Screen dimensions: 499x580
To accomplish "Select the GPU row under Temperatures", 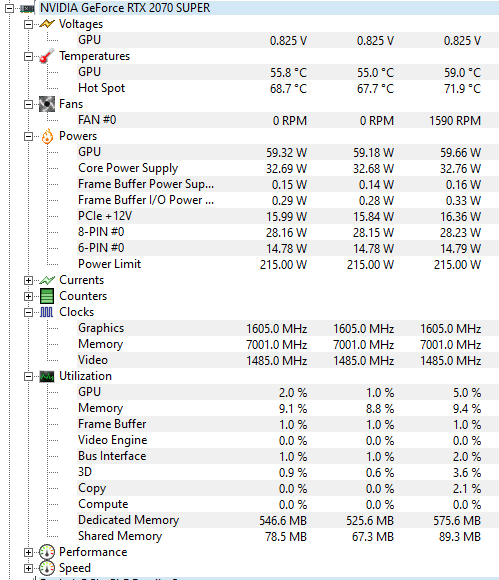I will coord(288,72).
